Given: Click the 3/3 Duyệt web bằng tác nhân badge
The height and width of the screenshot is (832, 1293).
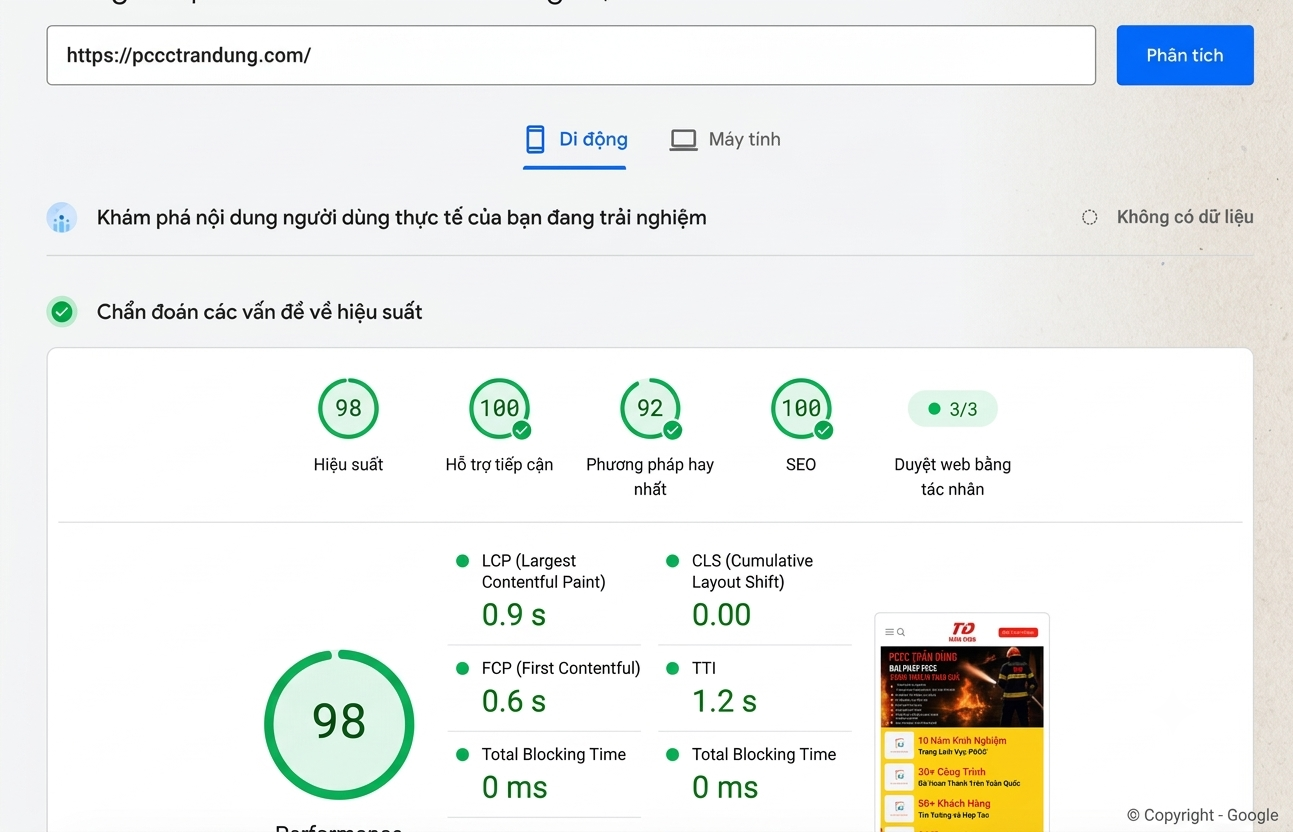Looking at the screenshot, I should [x=952, y=408].
